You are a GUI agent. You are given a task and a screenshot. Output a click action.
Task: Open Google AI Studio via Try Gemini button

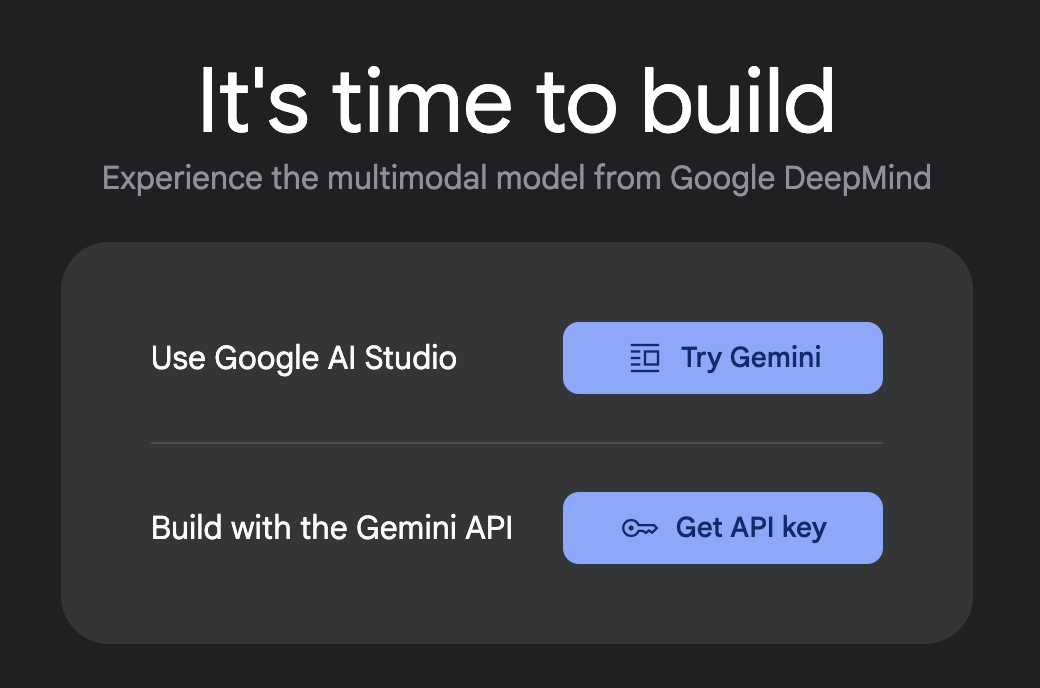coord(722,358)
